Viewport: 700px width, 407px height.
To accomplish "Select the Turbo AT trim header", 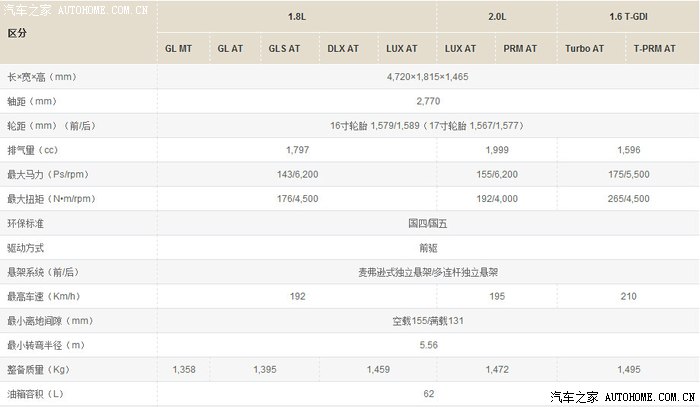I will point(584,48).
